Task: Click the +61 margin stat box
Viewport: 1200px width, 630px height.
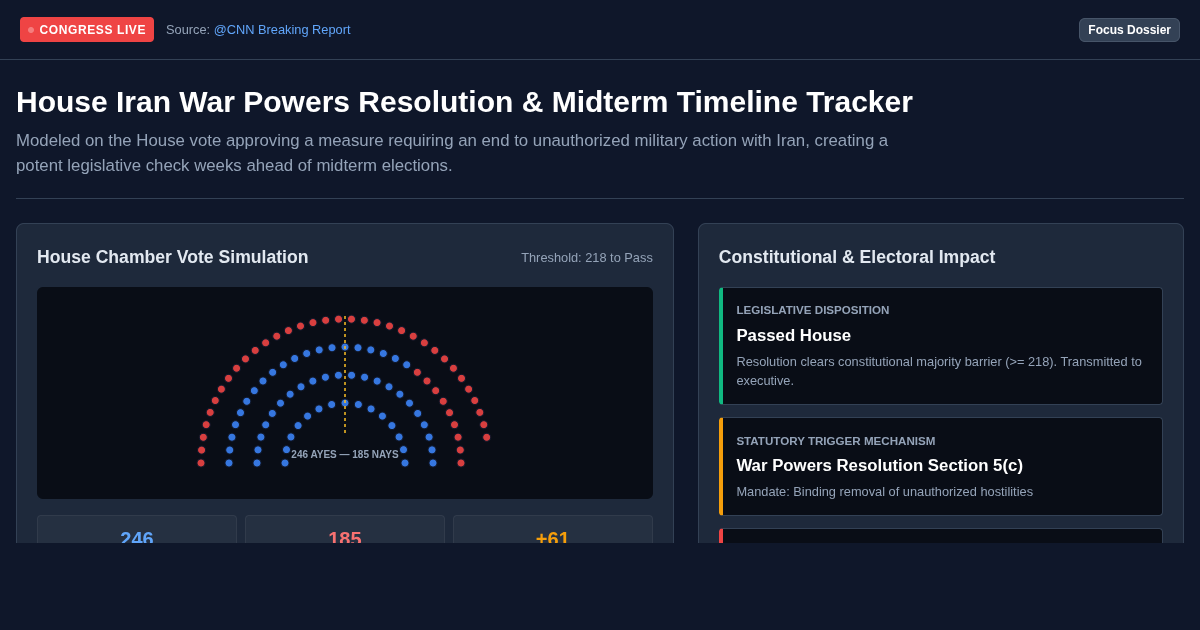Action: click(x=553, y=530)
